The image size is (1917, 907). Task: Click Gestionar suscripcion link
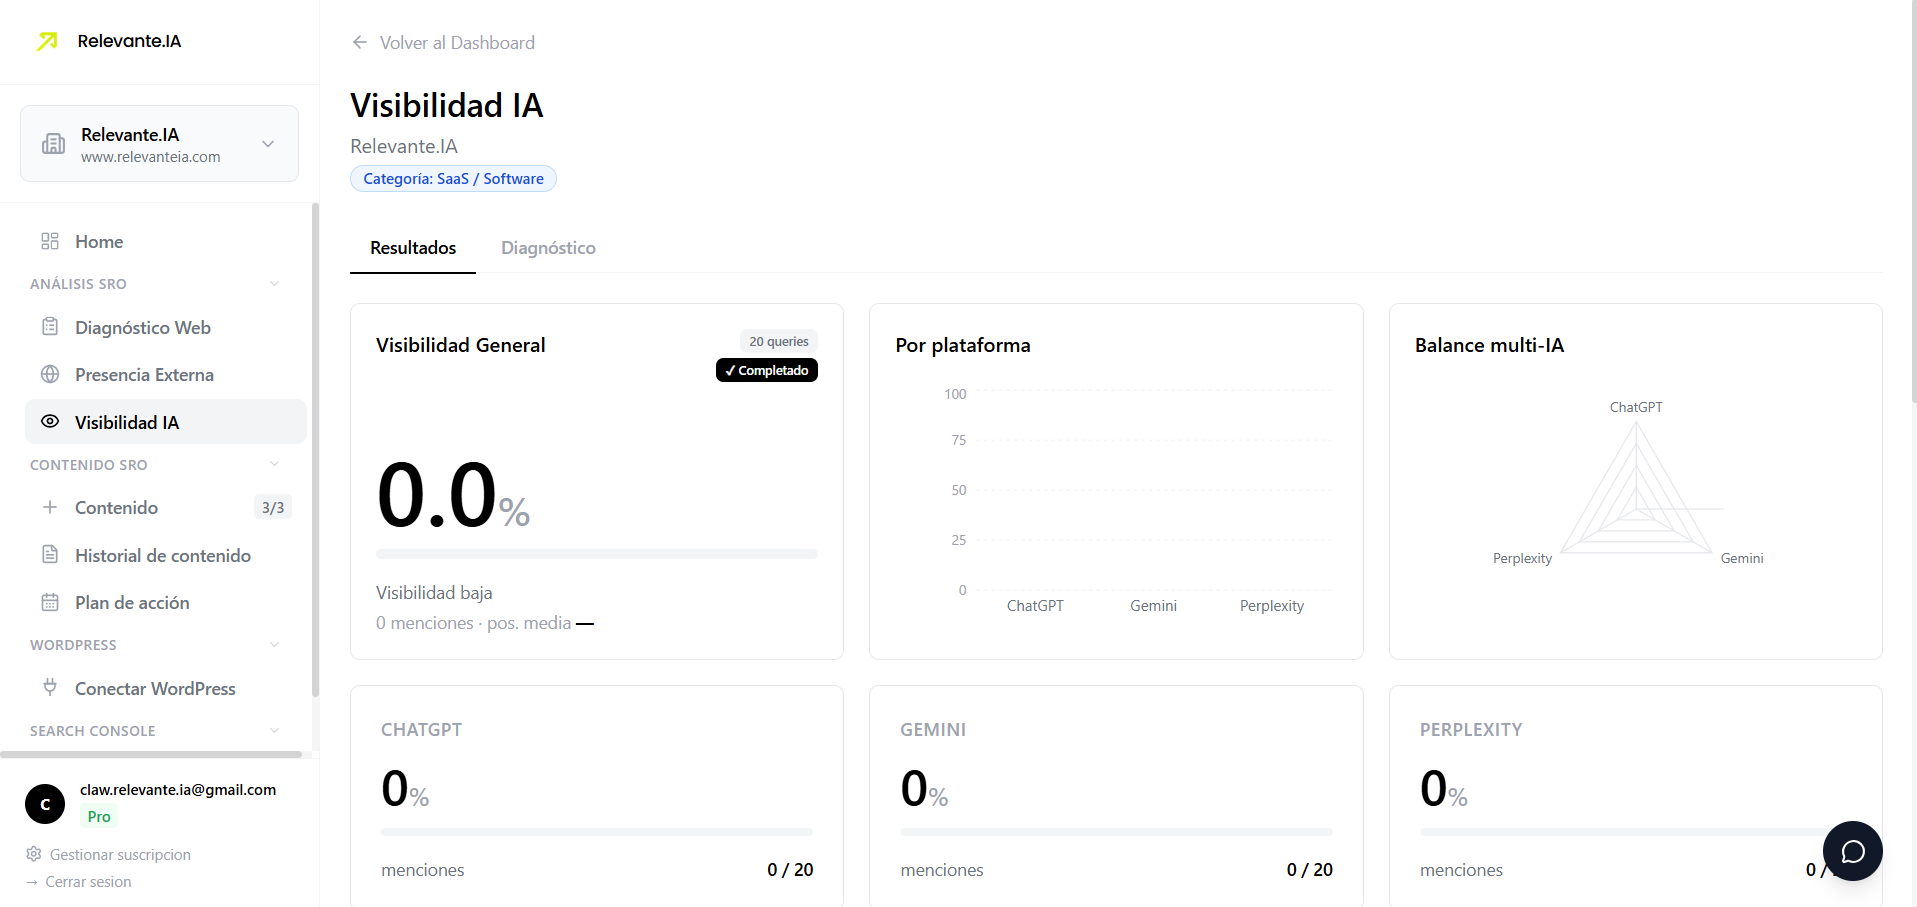tap(120, 854)
